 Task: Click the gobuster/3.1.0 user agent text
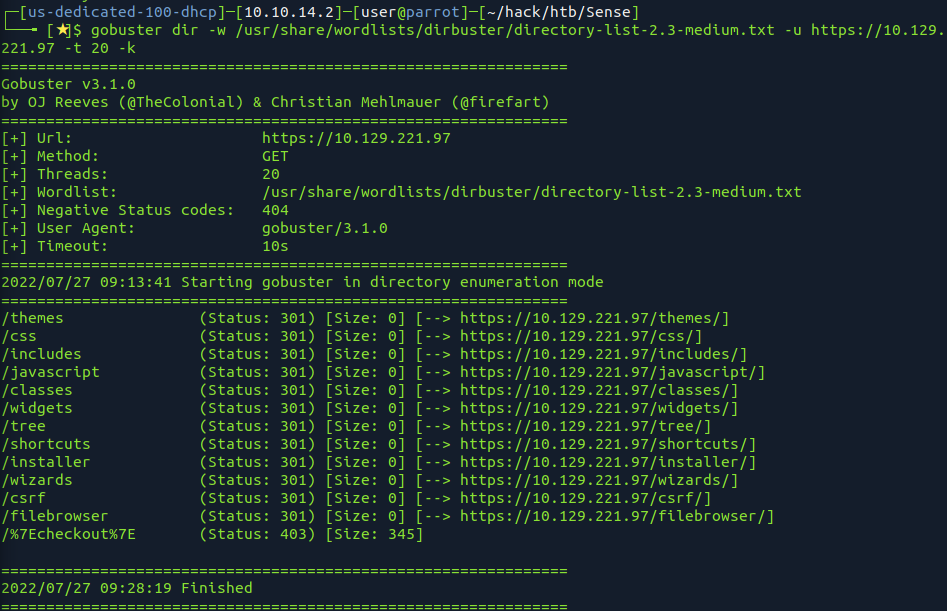324,228
